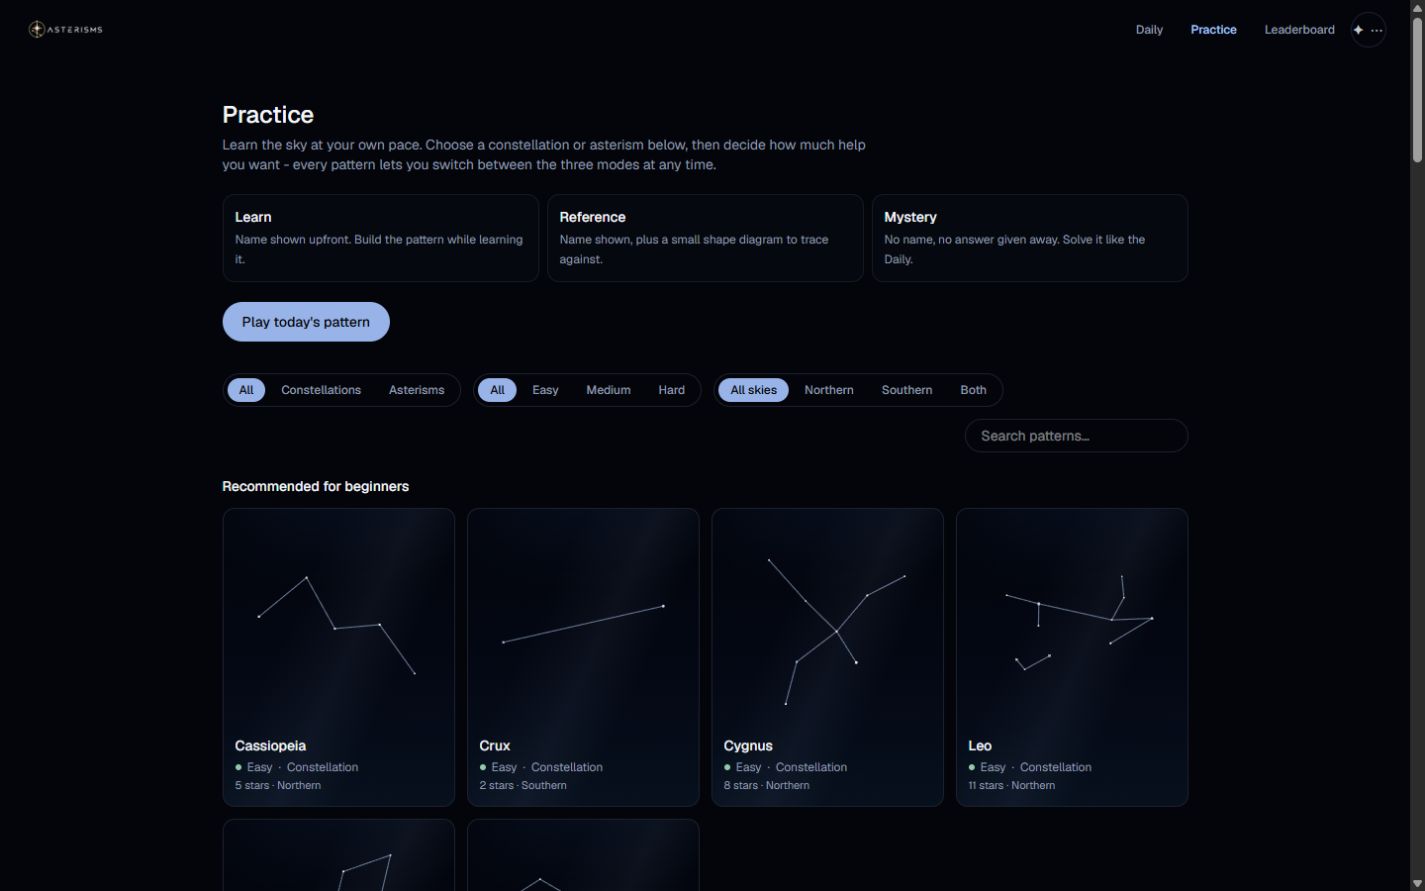Focus the Search patterns field
Screen dimensions: 1425x891
(1076, 436)
